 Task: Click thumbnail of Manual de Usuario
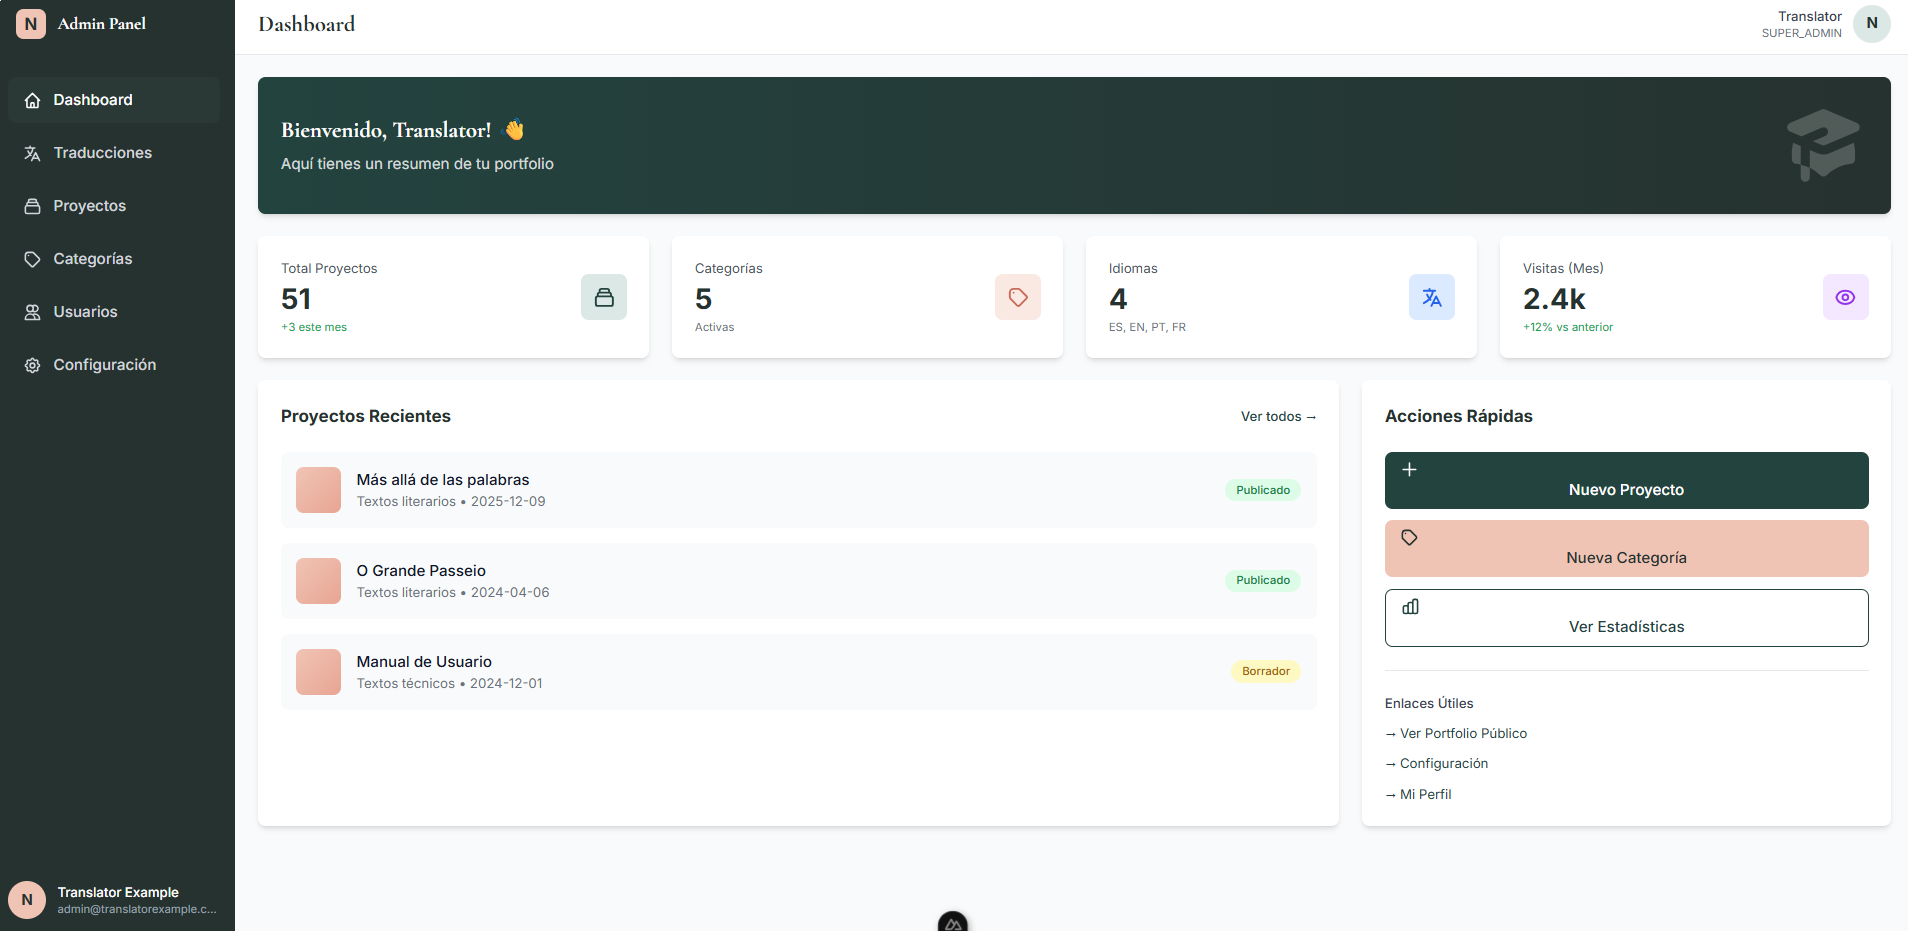pos(318,672)
